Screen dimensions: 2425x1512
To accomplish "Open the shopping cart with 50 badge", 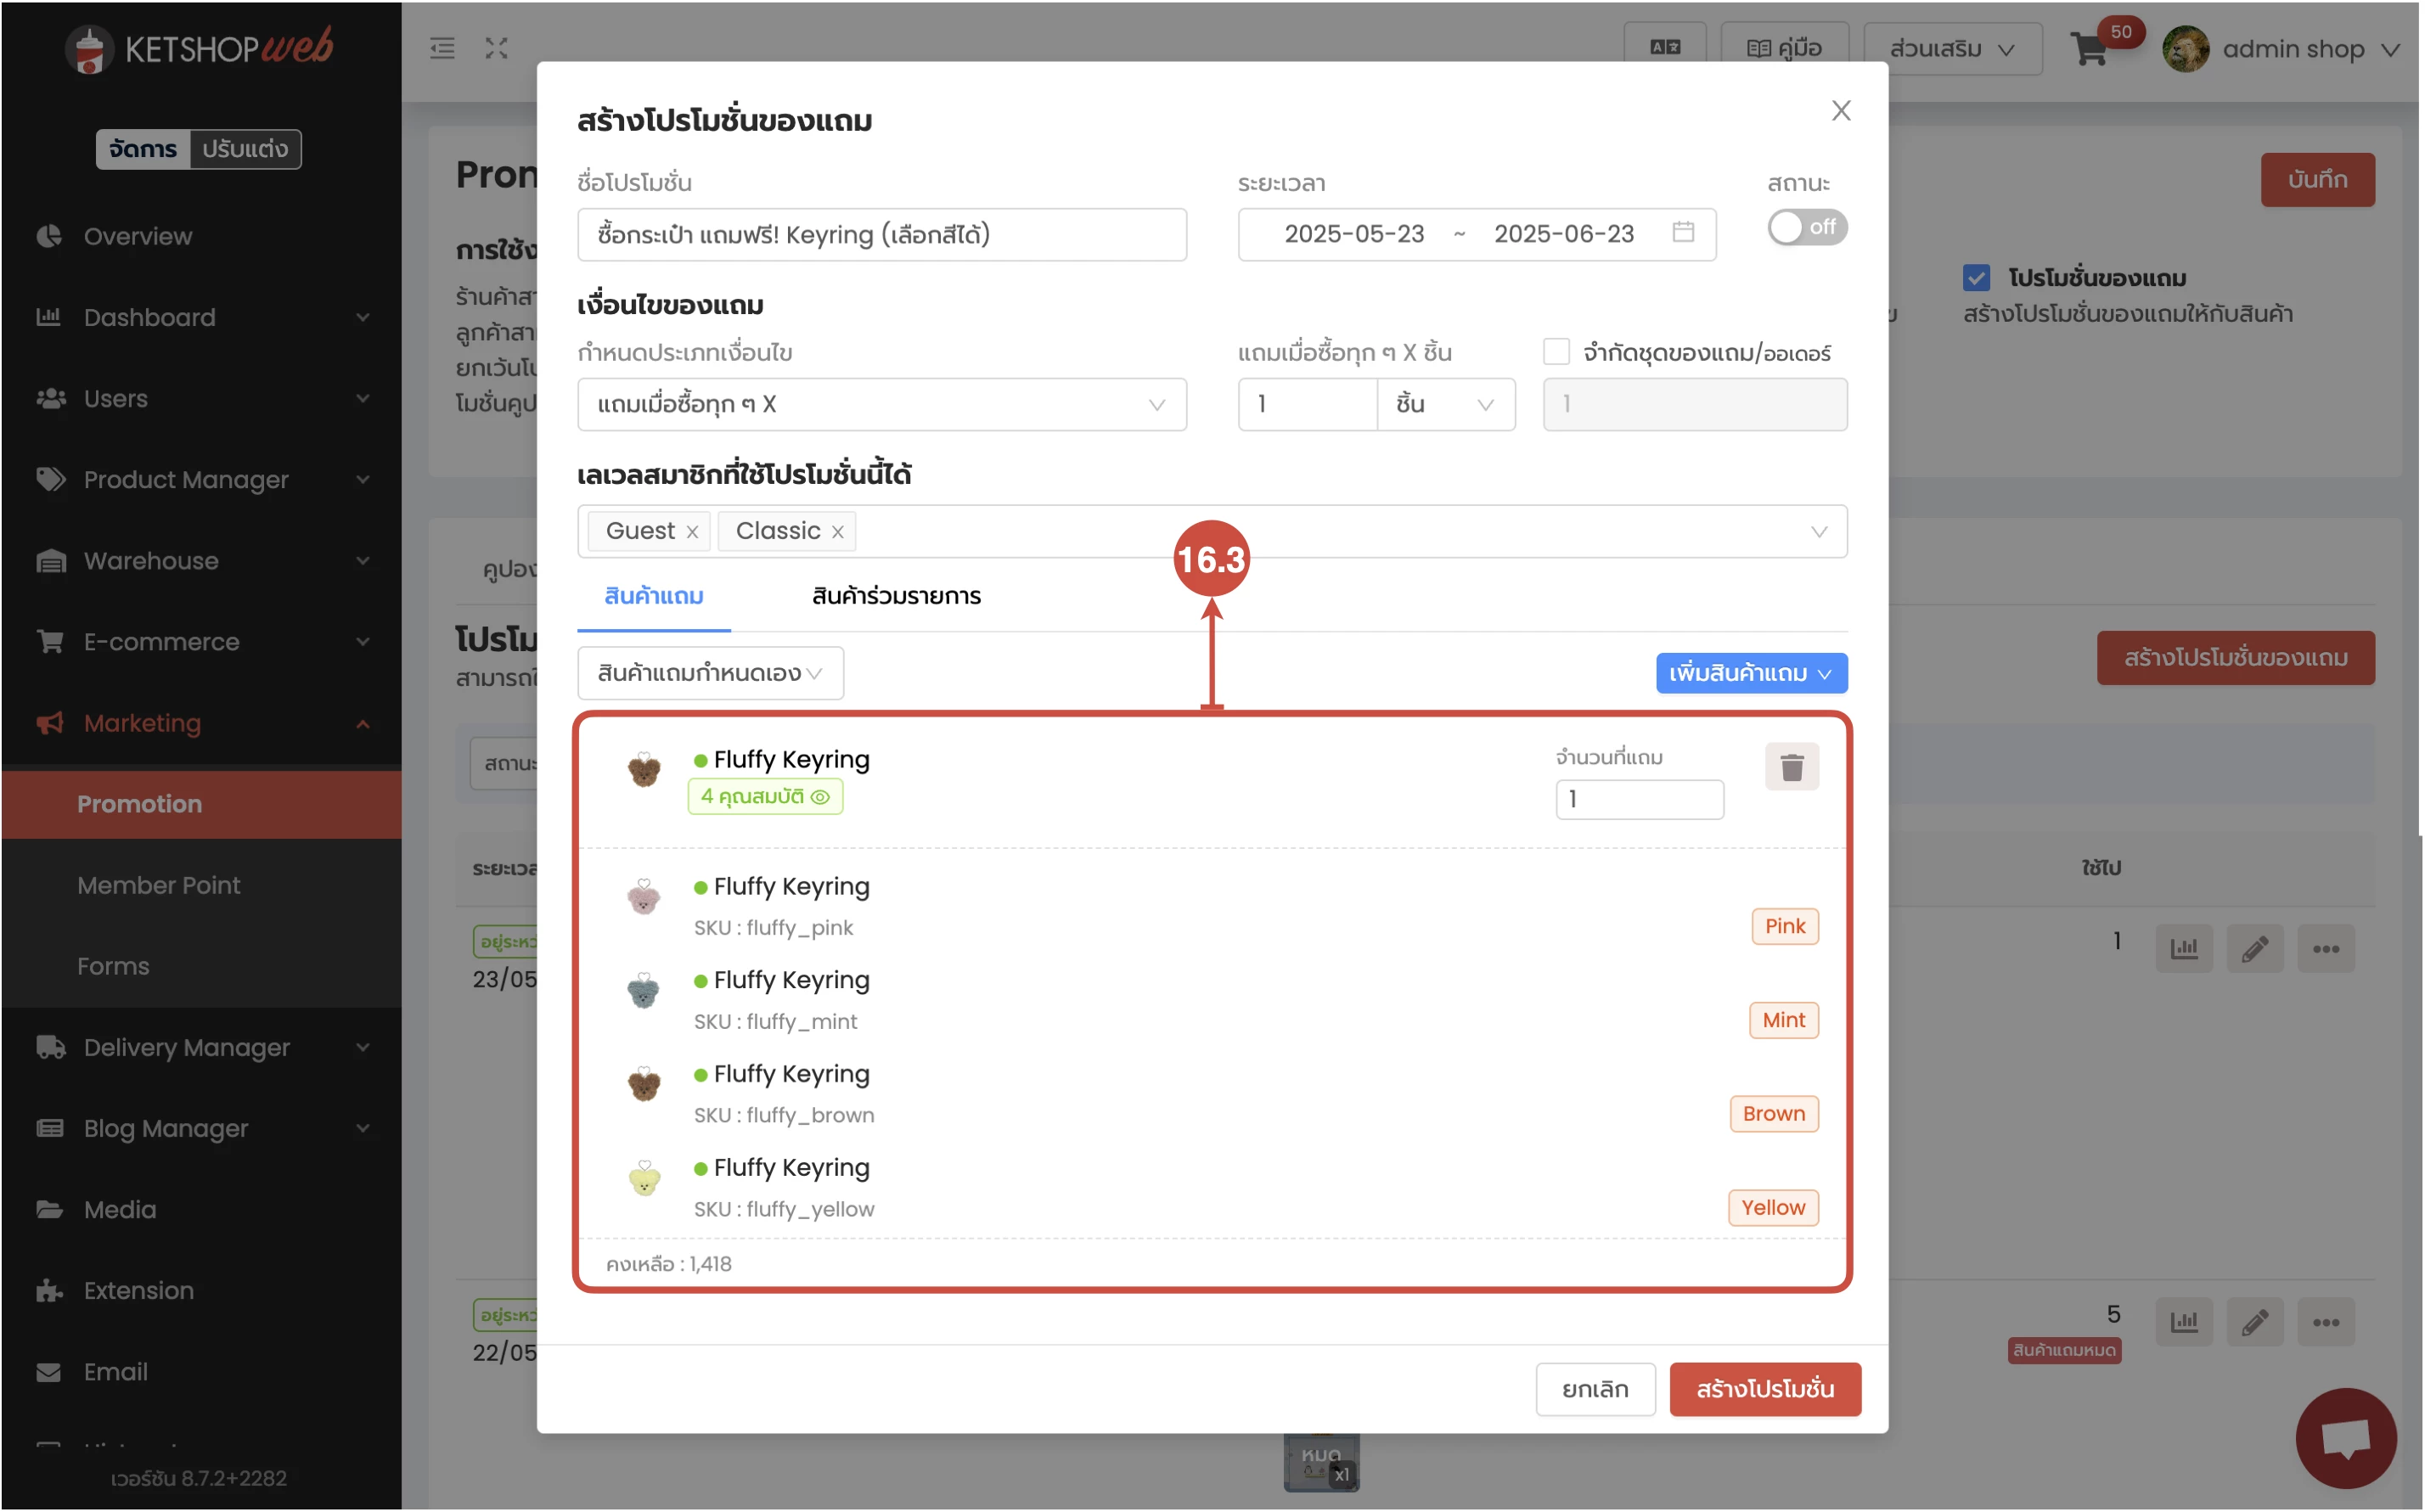I will [x=2090, y=48].
